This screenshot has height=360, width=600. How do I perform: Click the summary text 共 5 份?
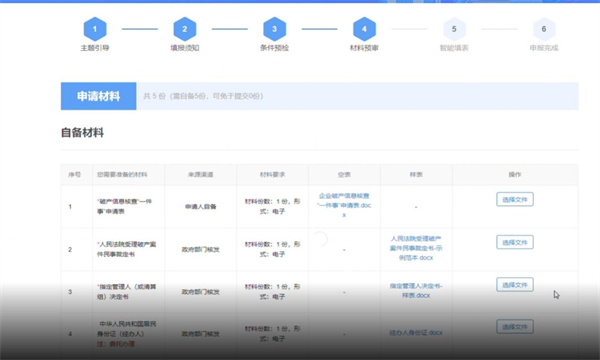(156, 96)
